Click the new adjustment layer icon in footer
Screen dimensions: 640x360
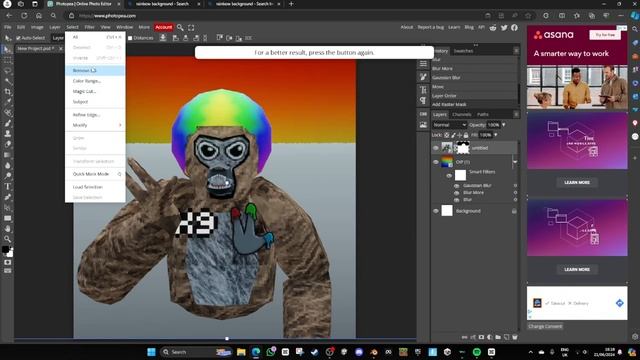pos(490,337)
